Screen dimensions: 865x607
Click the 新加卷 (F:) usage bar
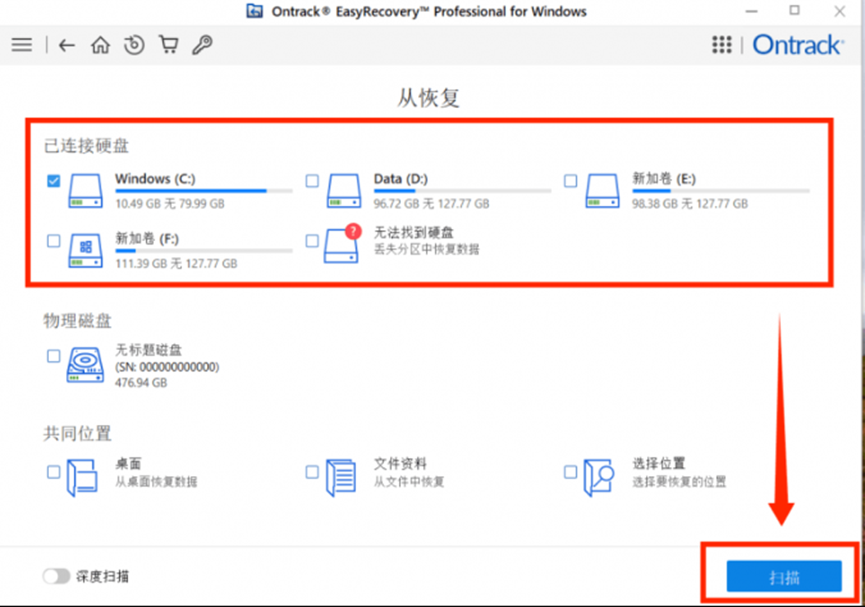[x=204, y=251]
